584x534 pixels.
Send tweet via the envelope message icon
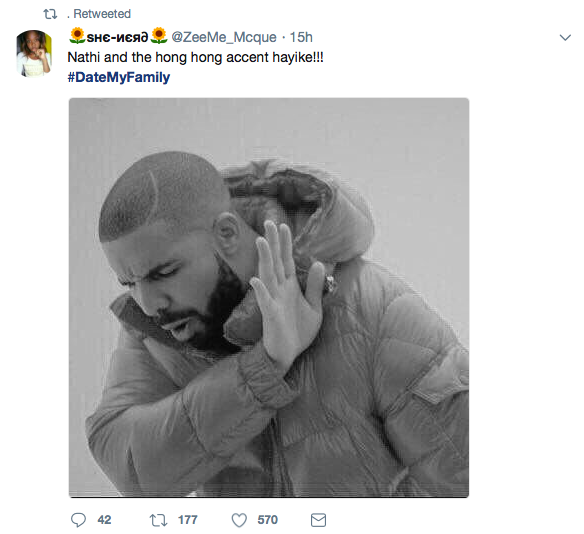(x=318, y=520)
